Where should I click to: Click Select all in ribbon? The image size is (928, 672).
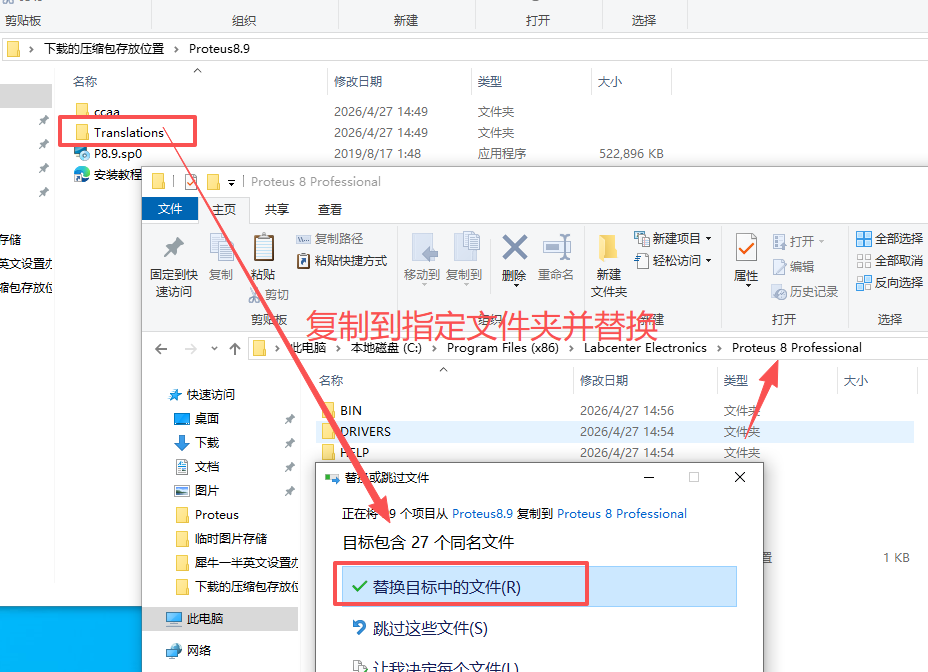pos(890,239)
